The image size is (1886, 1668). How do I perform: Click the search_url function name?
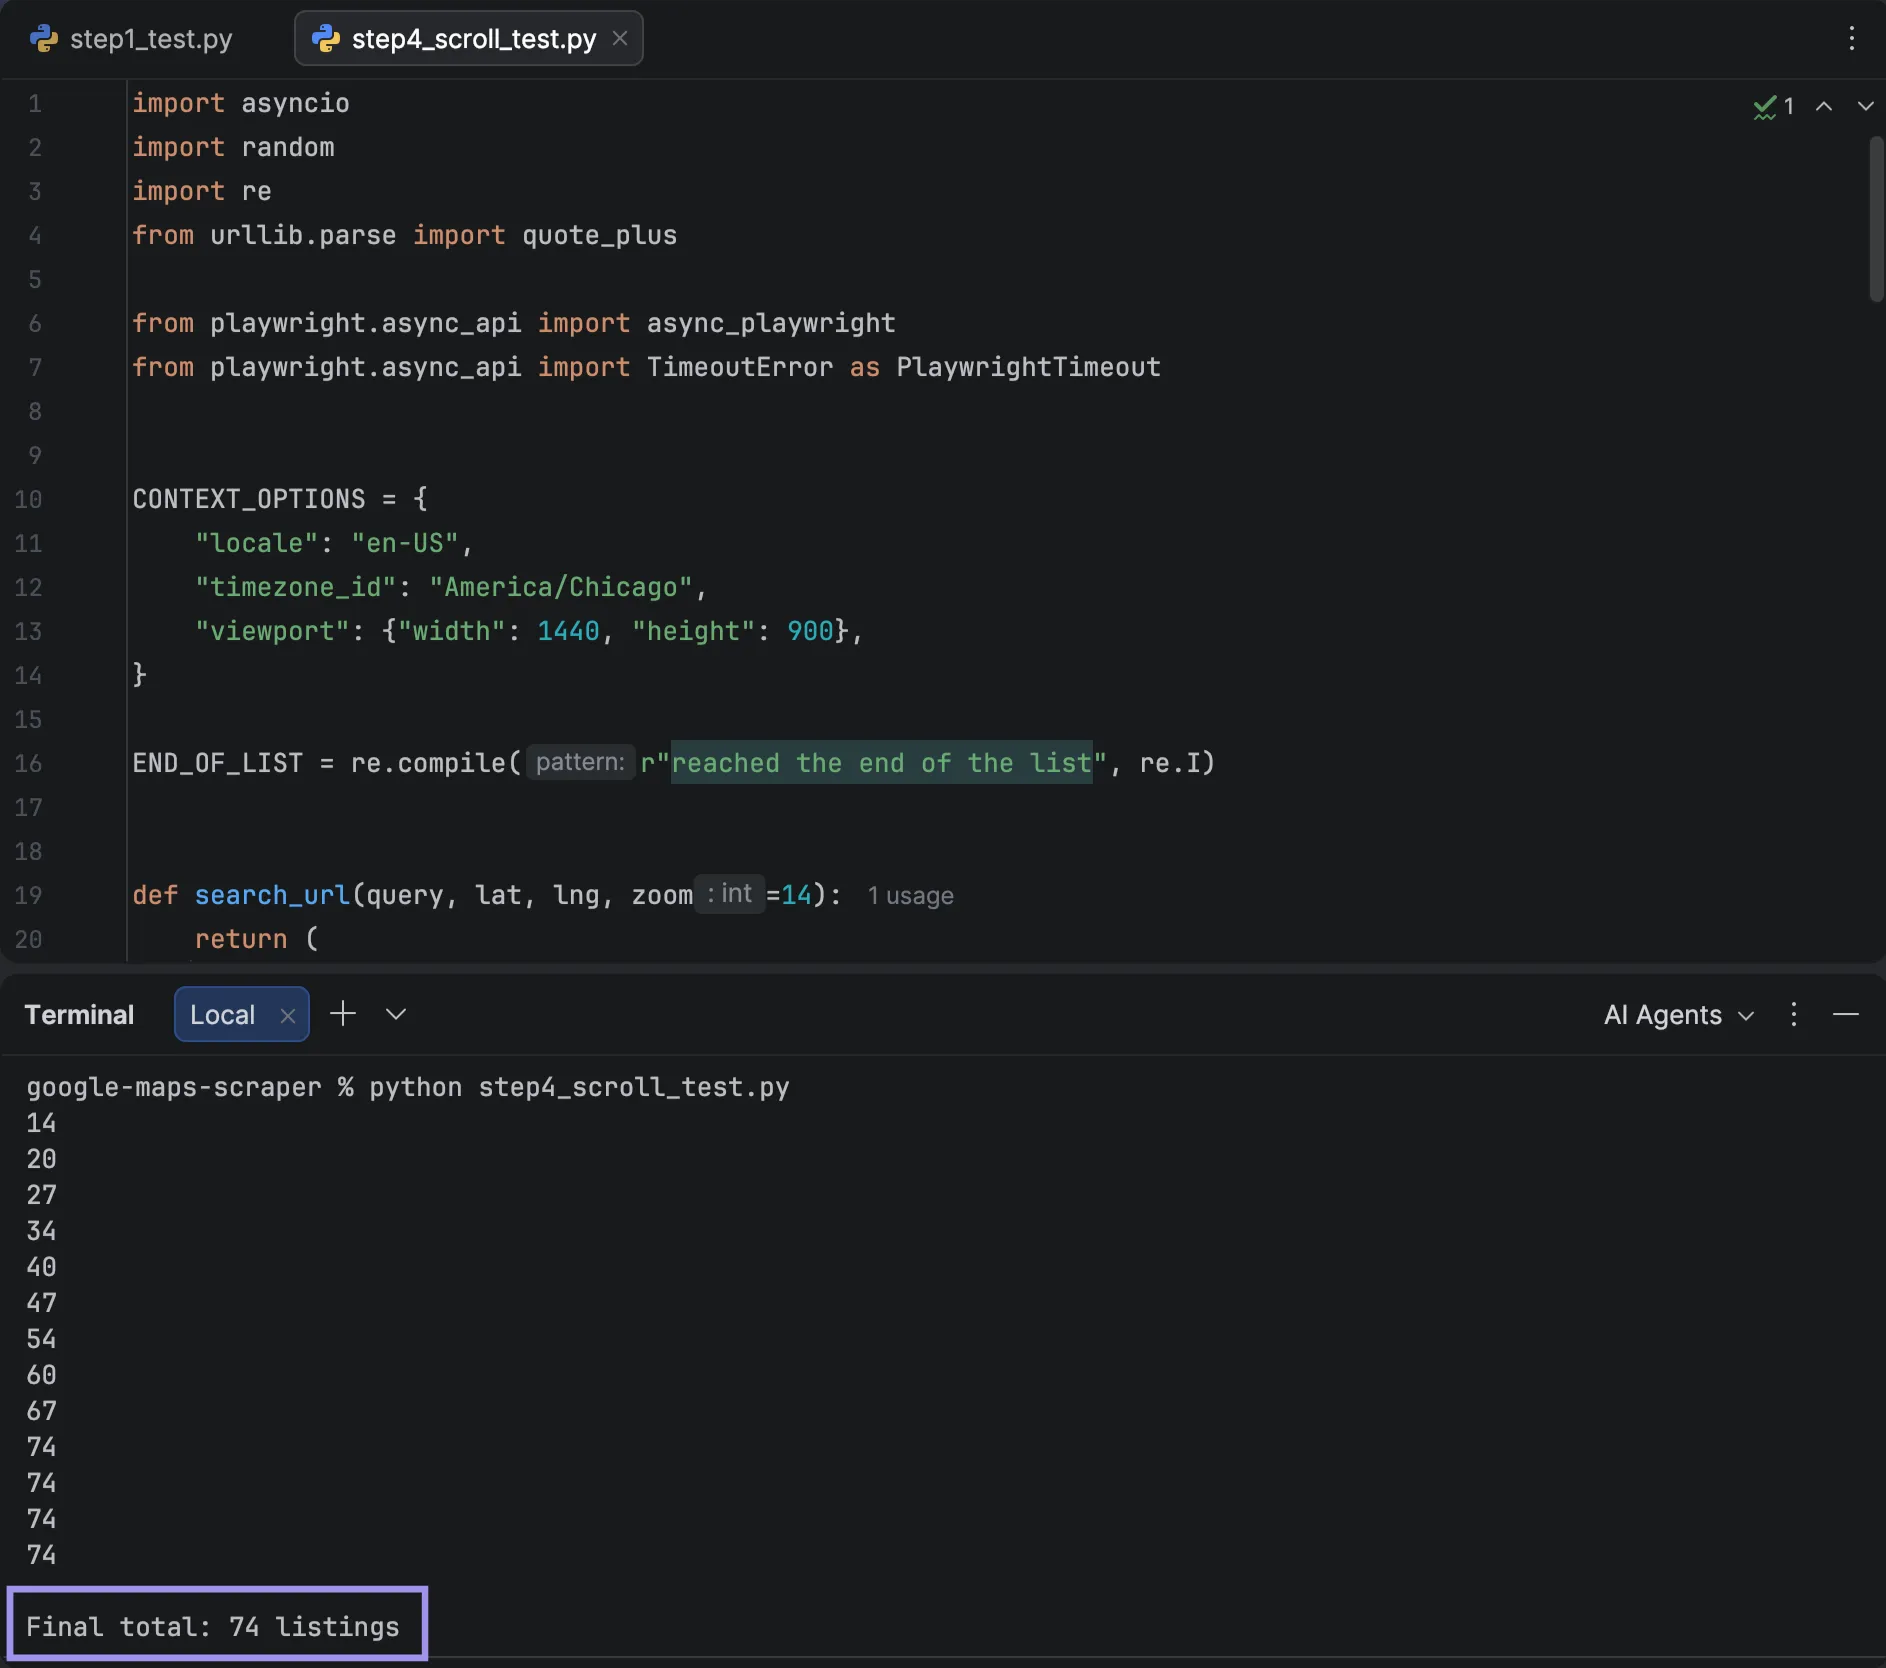(x=272, y=895)
